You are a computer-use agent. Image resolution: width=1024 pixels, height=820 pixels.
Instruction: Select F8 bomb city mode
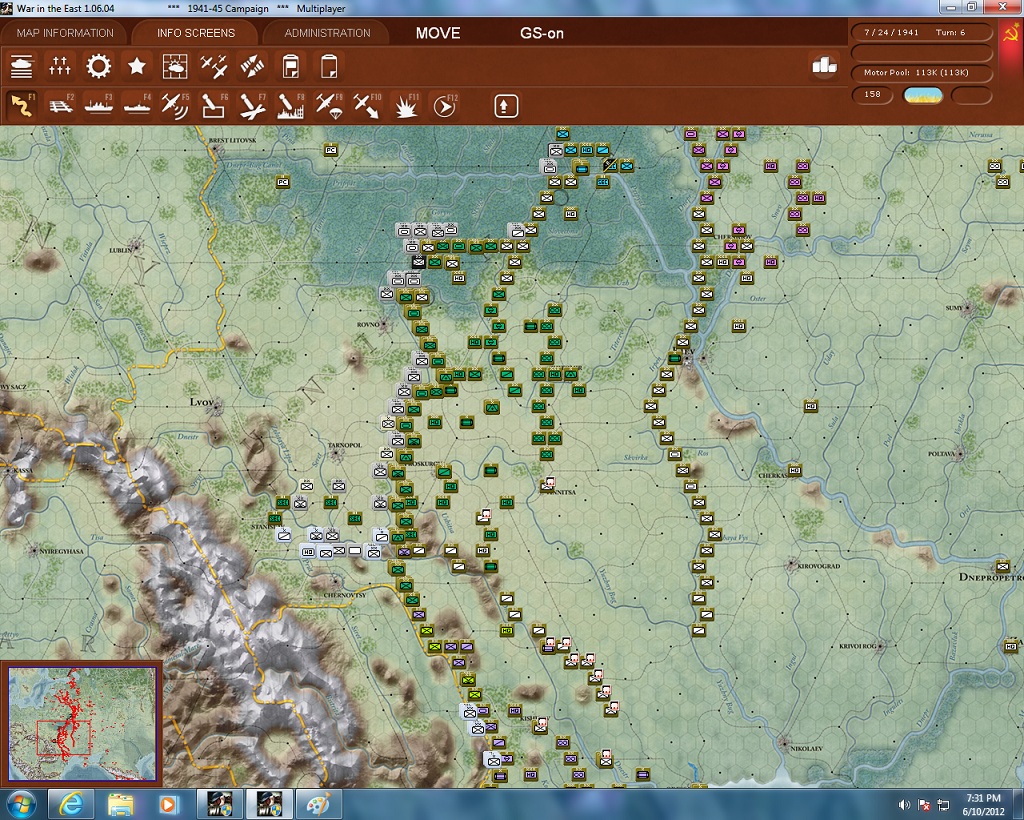[291, 106]
